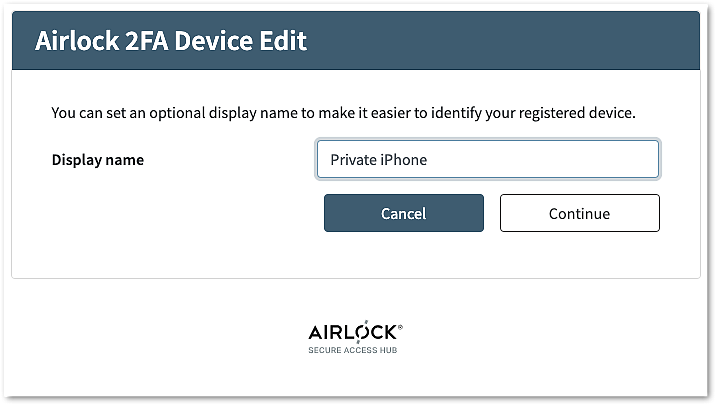This screenshot has width=716, height=405.
Task: Click the registered trademark symbol by logo
Action: pyautogui.click(x=401, y=327)
